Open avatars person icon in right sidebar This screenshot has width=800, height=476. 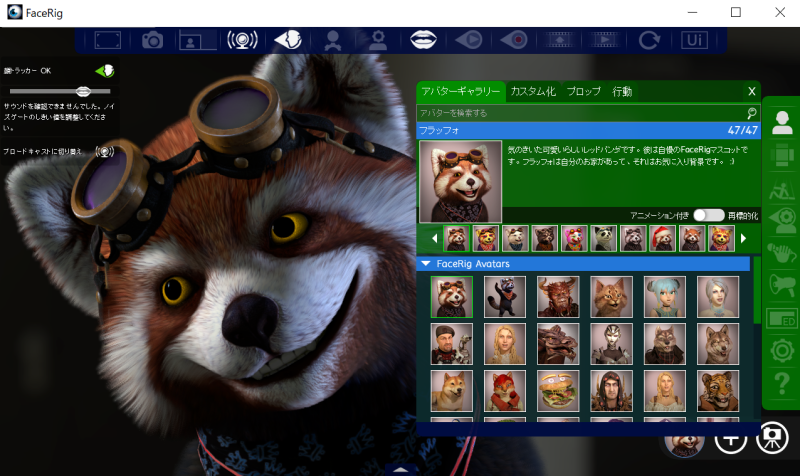coord(782,123)
